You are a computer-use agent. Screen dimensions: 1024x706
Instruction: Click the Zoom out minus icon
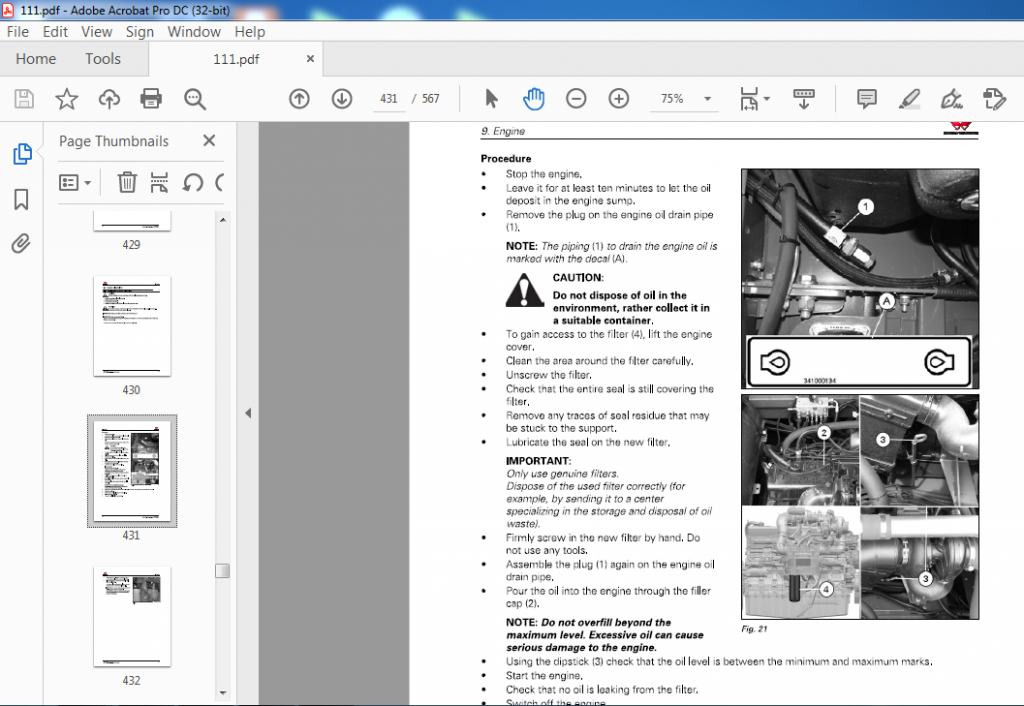point(576,99)
